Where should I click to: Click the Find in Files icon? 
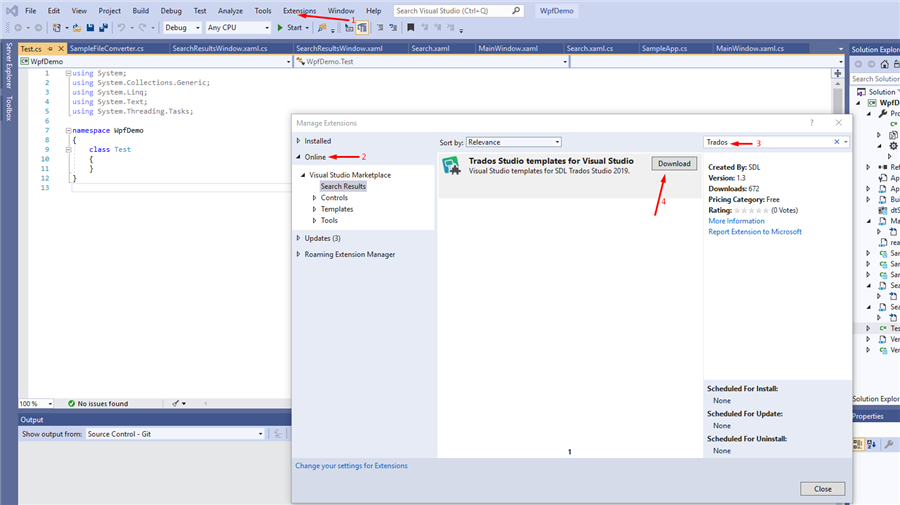tap(321, 28)
